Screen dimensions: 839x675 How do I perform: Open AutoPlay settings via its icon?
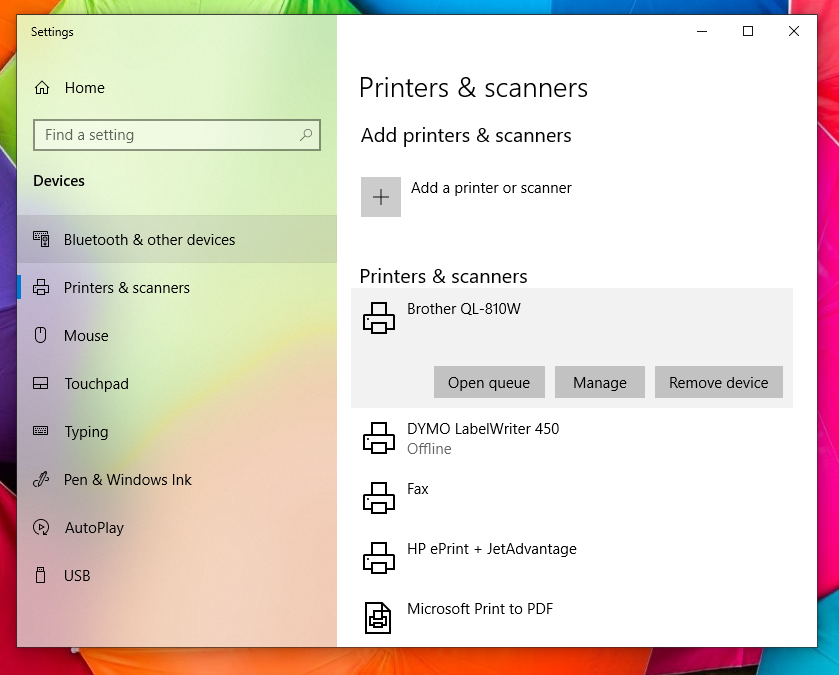coord(40,528)
